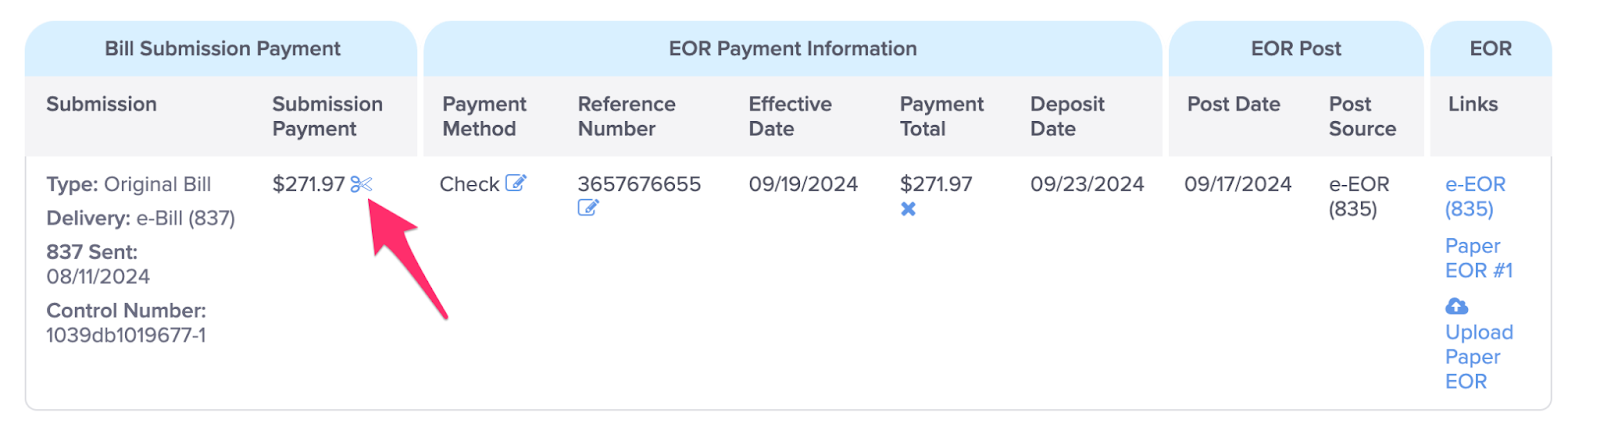The height and width of the screenshot is (430, 1600).
Task: Edit the Check payment method
Action: click(x=516, y=183)
